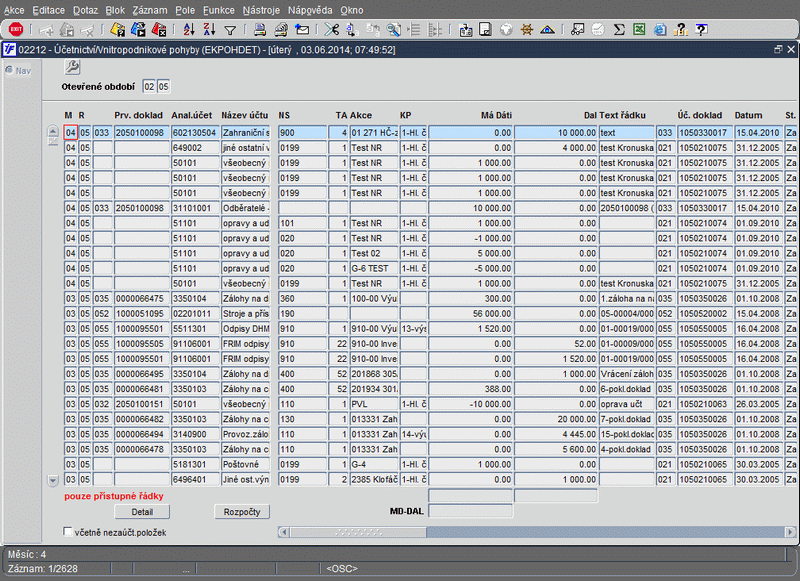800x581 pixels.
Task: Click the scroll up arrow beside first row
Action: [54, 131]
